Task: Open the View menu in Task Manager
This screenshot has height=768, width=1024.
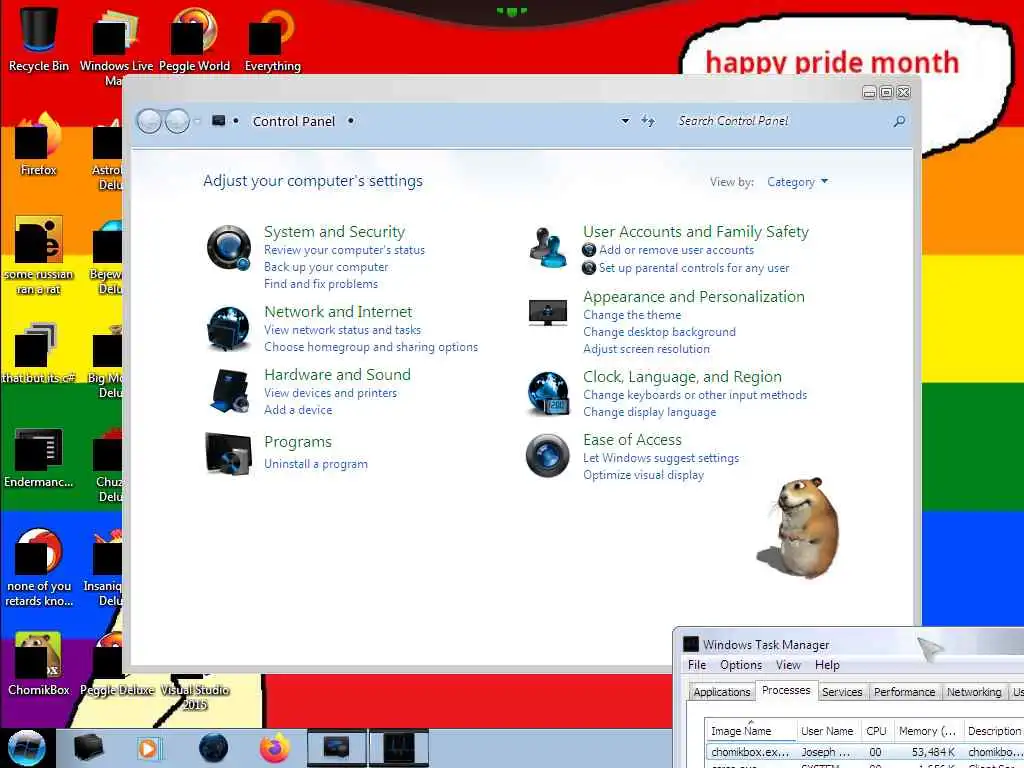Action: 788,665
